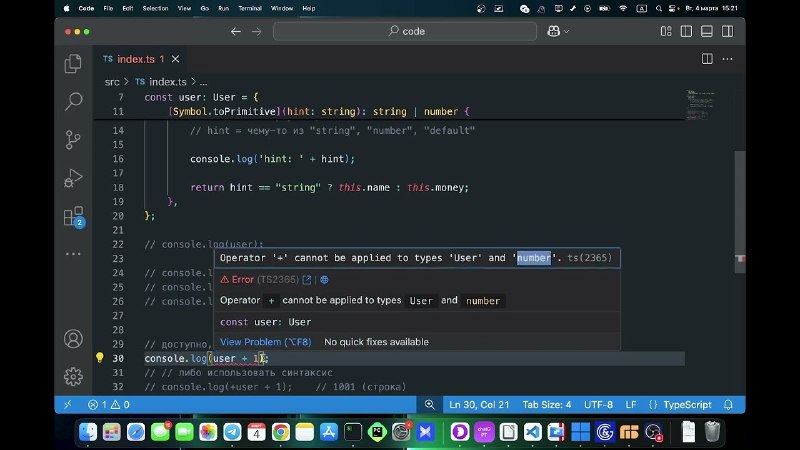Toggle the secondary side bar
Viewport: 800px width, 450px height.
728,32
